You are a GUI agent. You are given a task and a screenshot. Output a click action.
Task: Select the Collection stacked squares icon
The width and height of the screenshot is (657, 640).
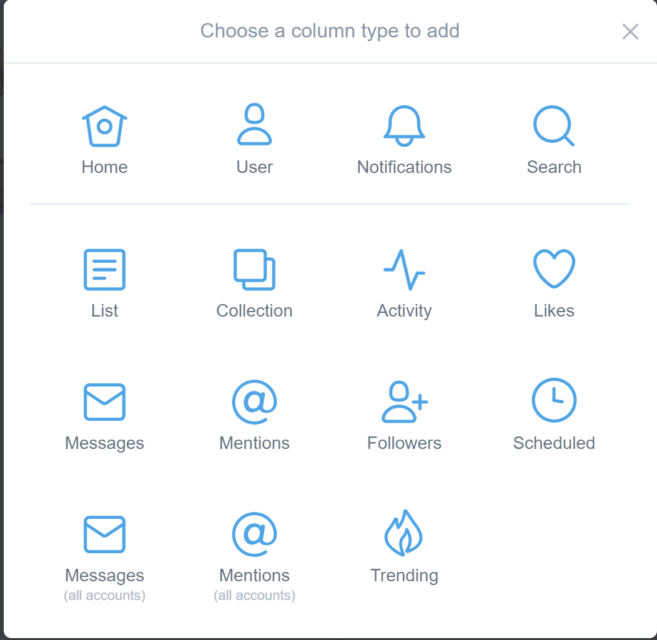(254, 269)
